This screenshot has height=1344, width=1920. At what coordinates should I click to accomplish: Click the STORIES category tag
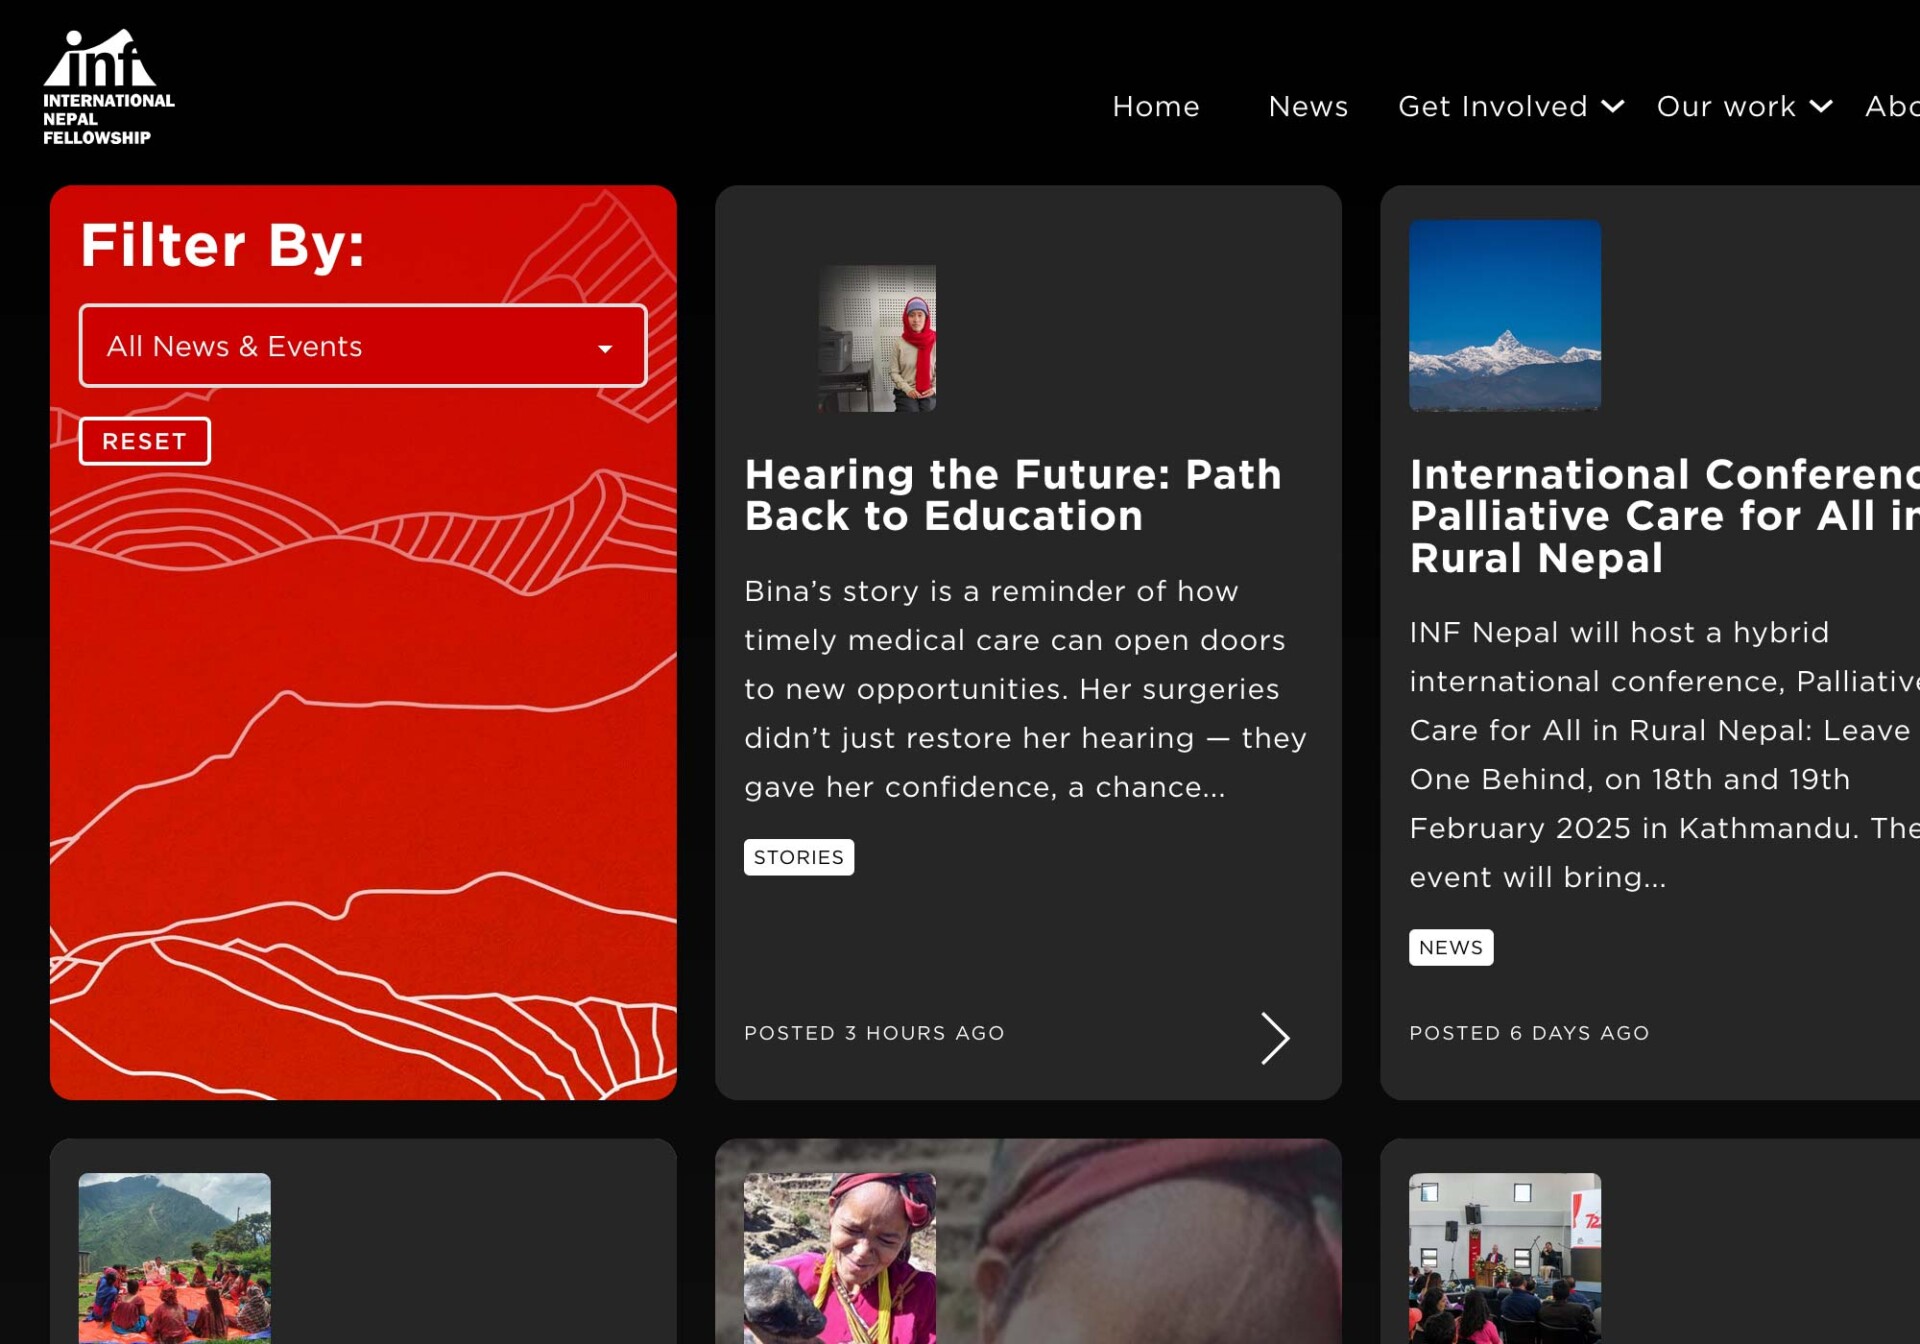pos(799,857)
